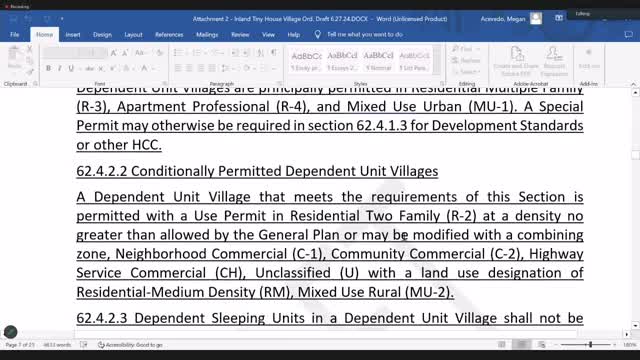Increase font size with Grow Font icon

114,53
